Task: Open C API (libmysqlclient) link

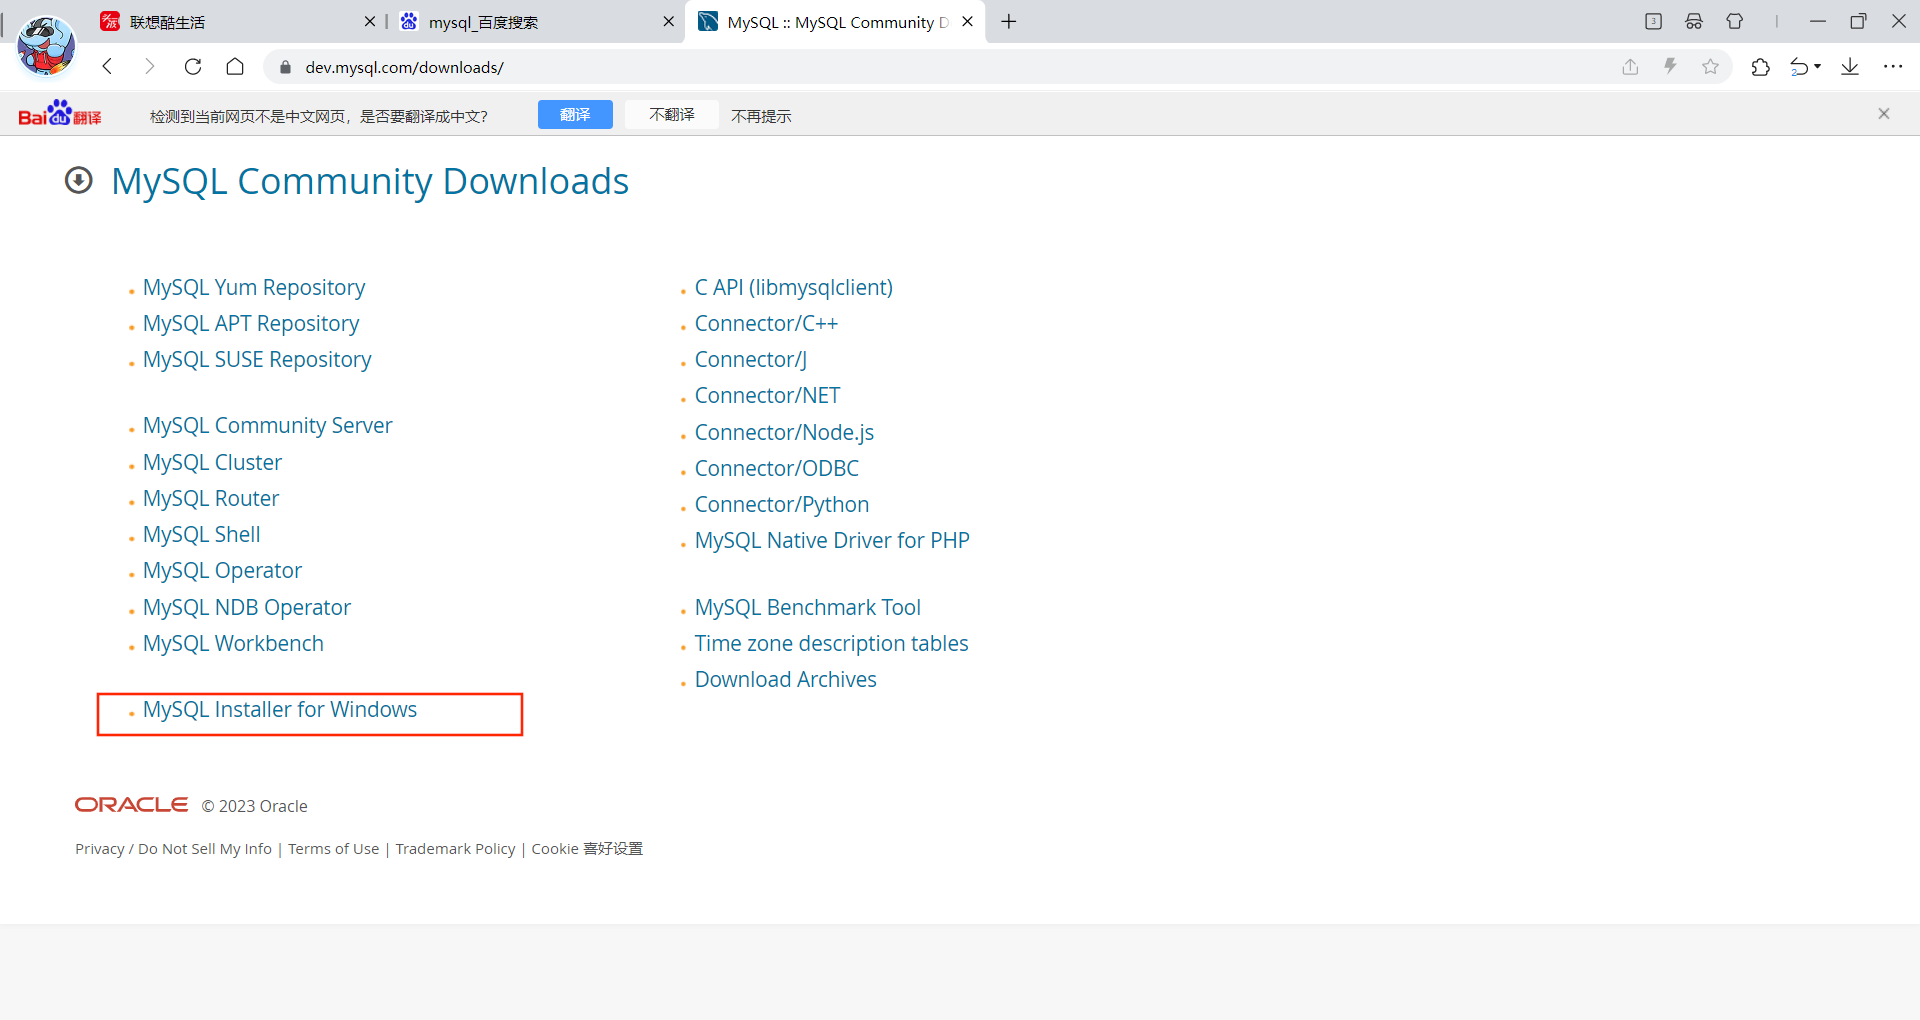Action: 794,287
